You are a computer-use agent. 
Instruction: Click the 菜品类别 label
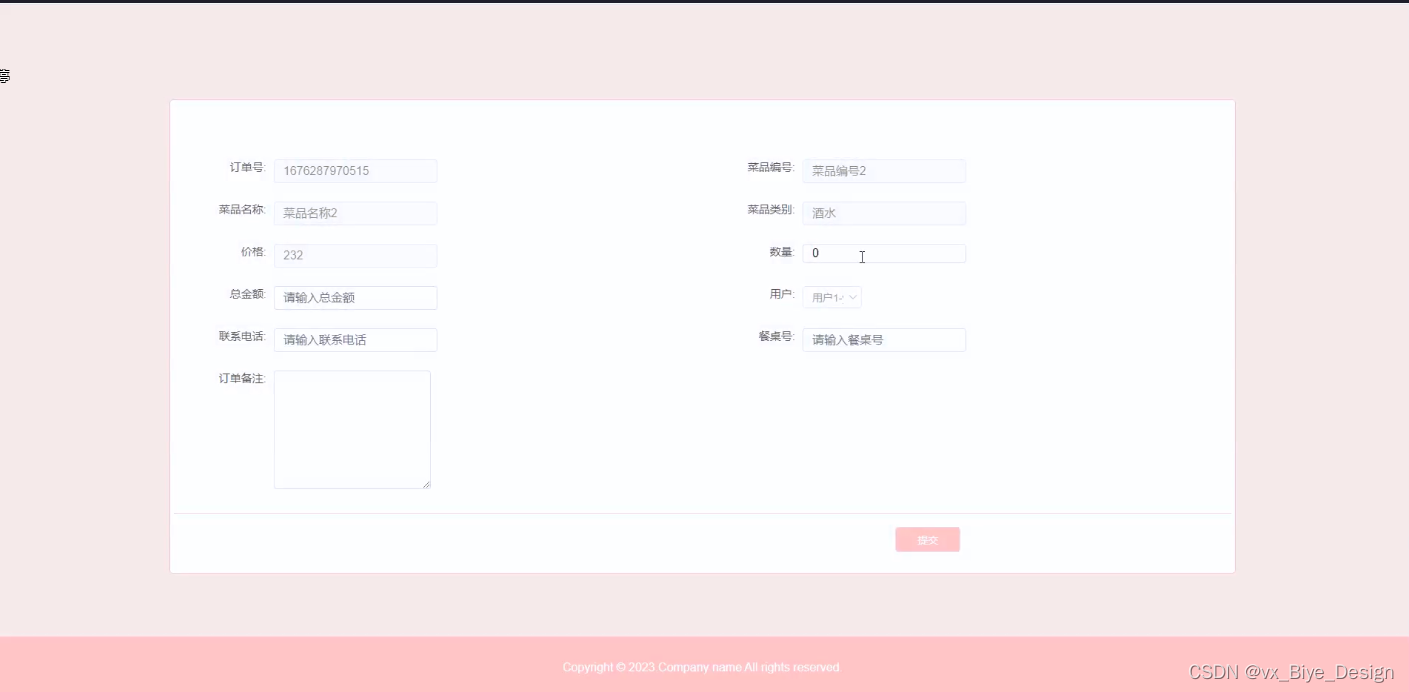click(770, 210)
